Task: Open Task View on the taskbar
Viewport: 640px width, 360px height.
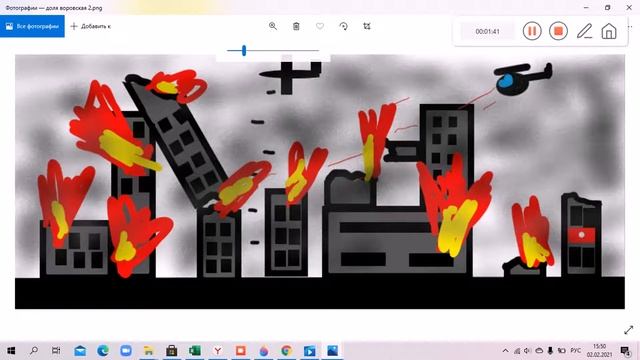Action: (56, 351)
